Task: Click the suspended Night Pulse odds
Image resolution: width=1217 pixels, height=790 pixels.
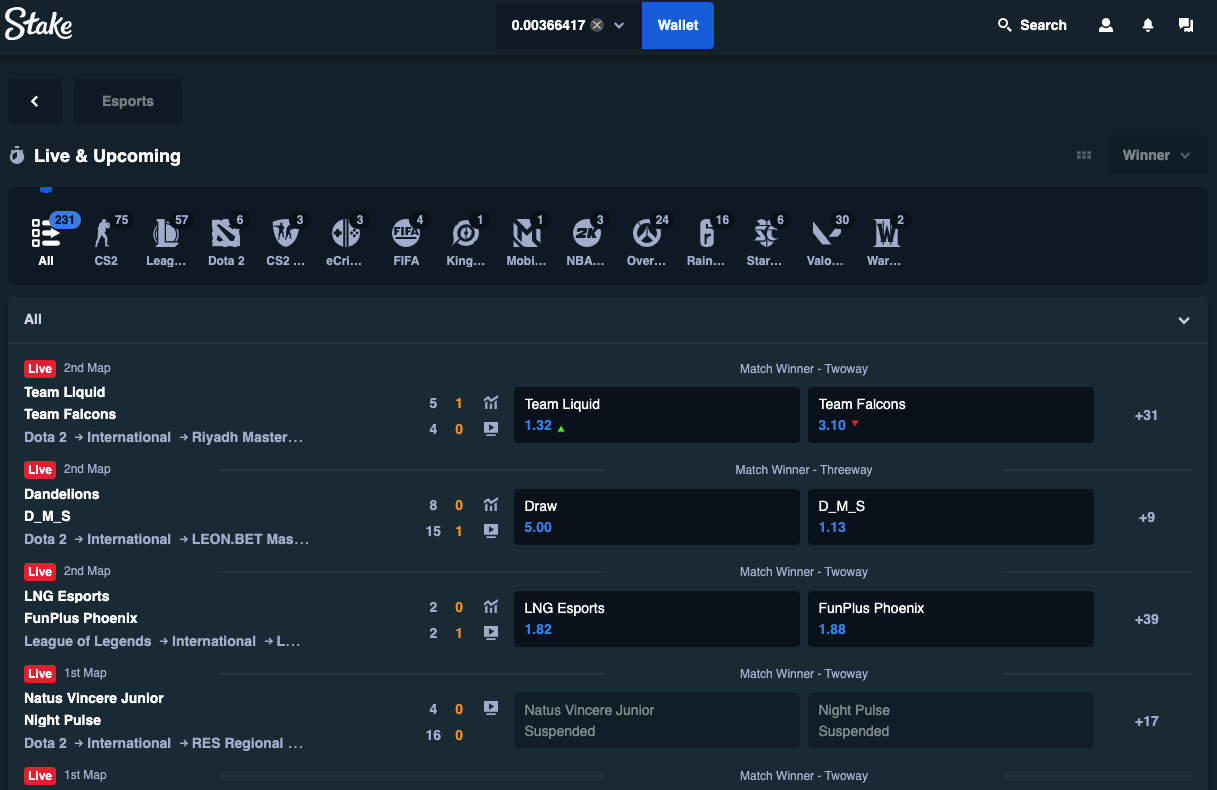Action: pyautogui.click(x=950, y=721)
